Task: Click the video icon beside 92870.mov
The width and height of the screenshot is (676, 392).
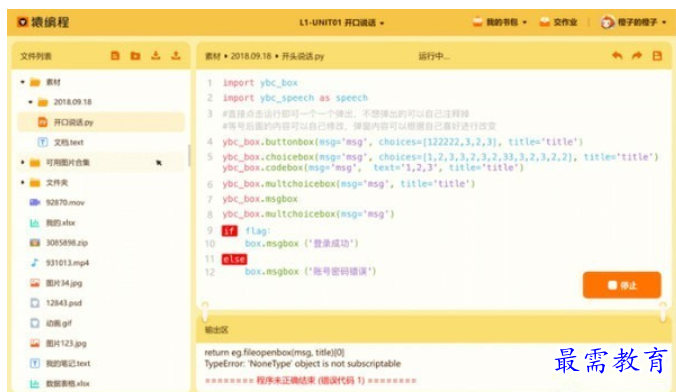Action: 34,203
